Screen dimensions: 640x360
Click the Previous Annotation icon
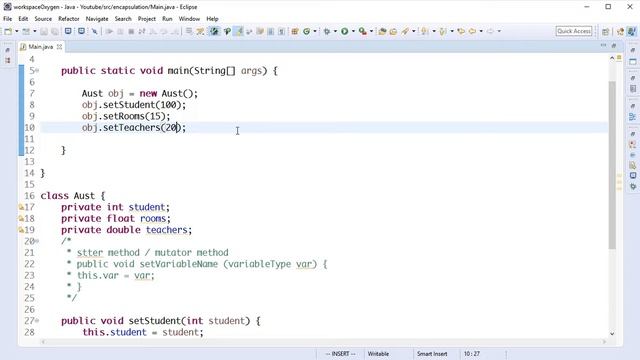[x=443, y=31]
